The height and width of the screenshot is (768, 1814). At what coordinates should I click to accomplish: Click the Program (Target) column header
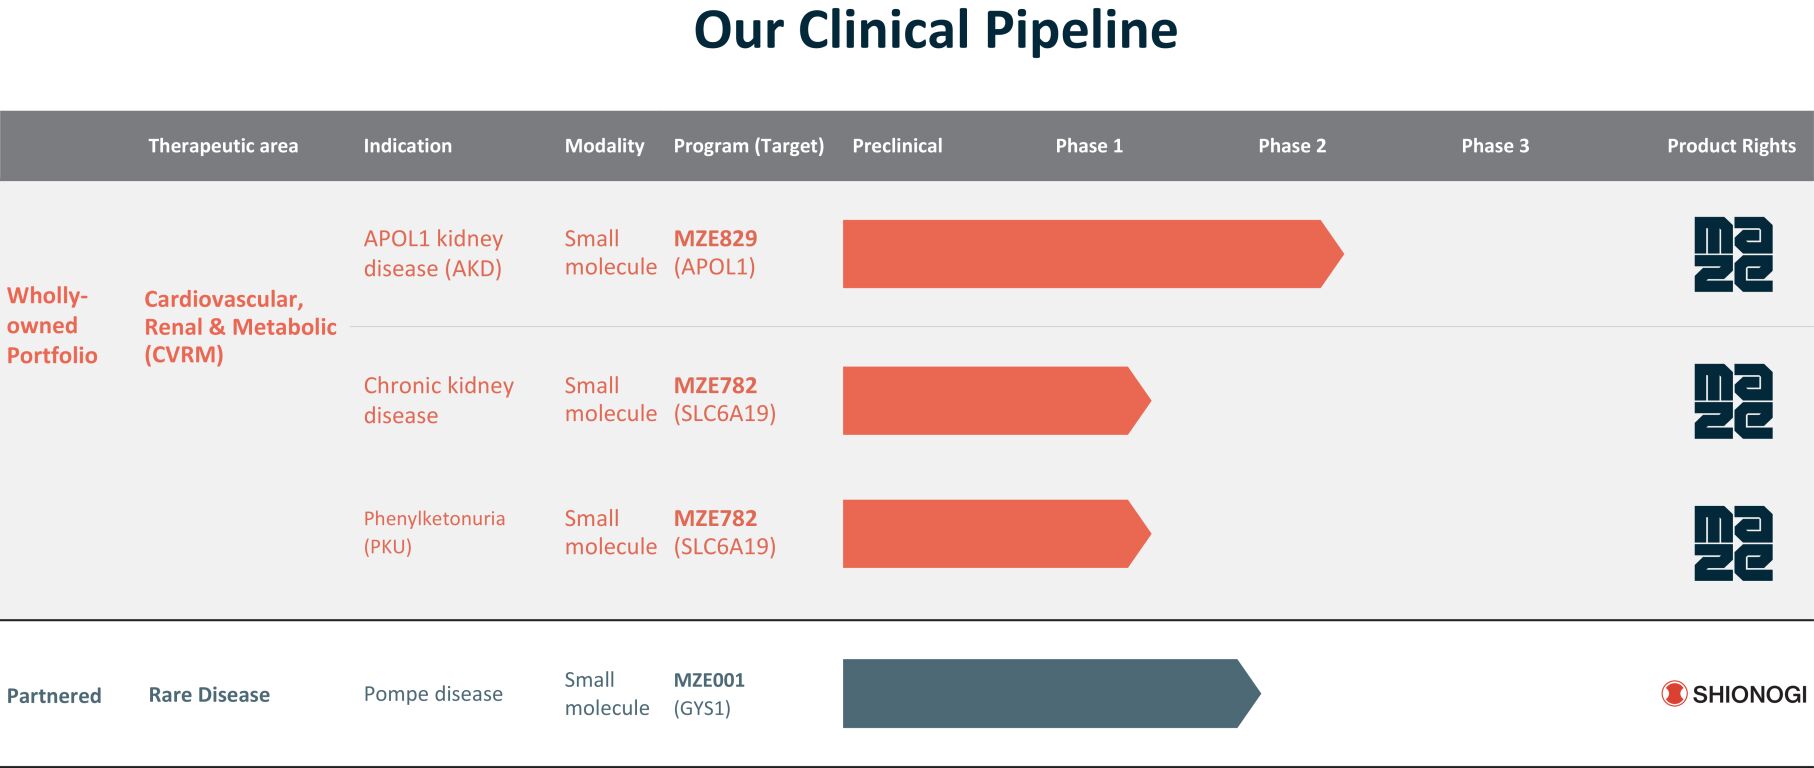coord(748,146)
